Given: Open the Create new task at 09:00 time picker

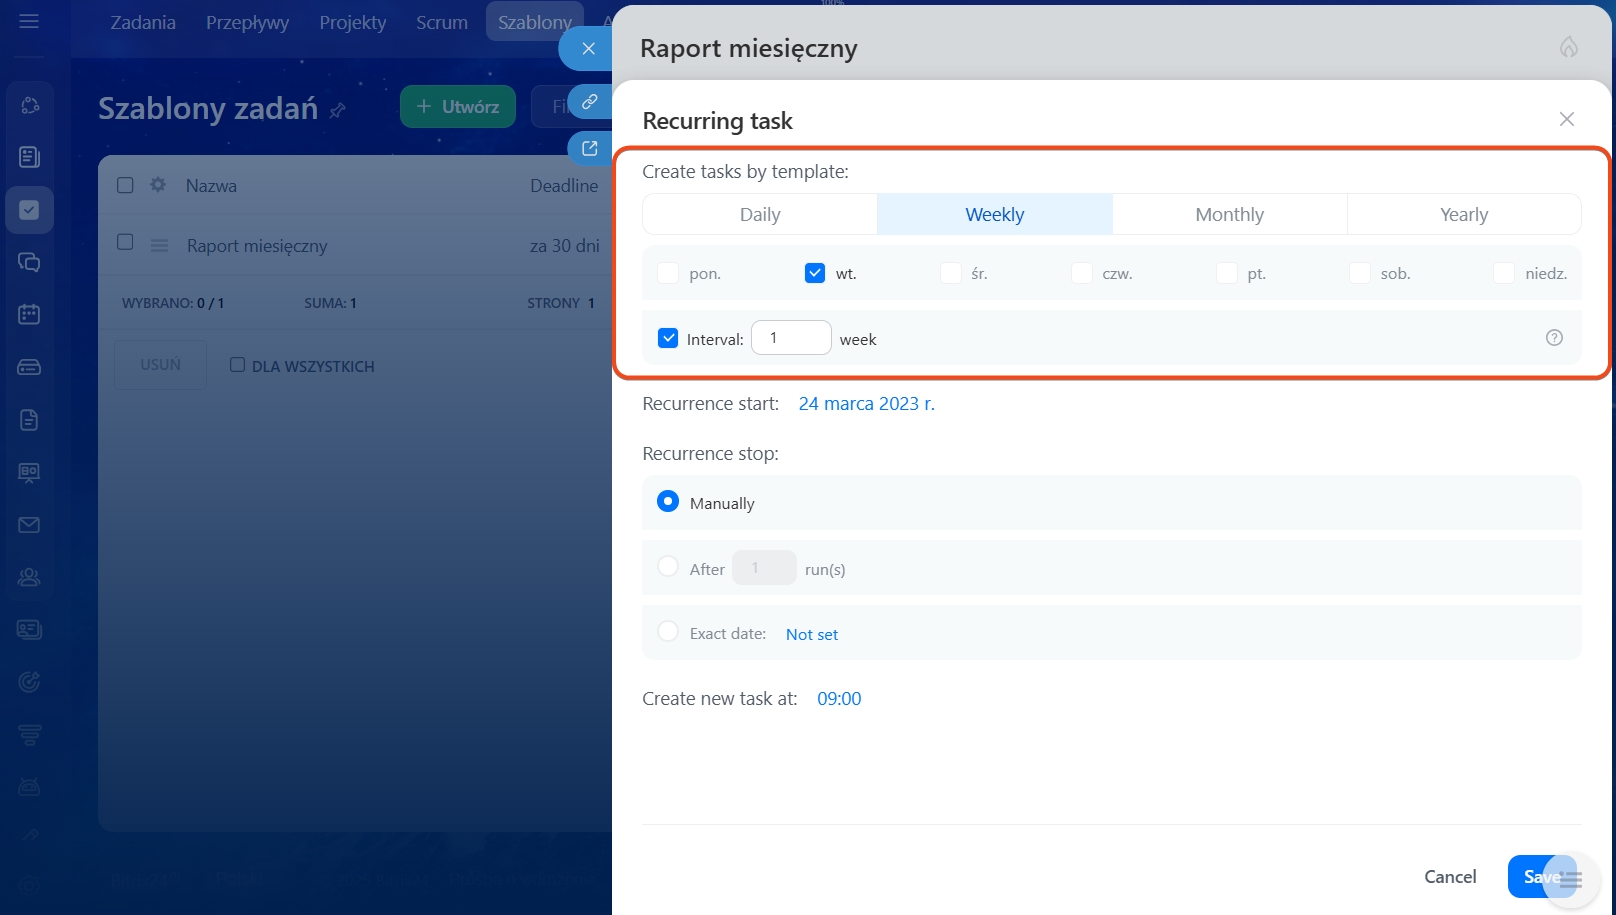Looking at the screenshot, I should [x=838, y=699].
